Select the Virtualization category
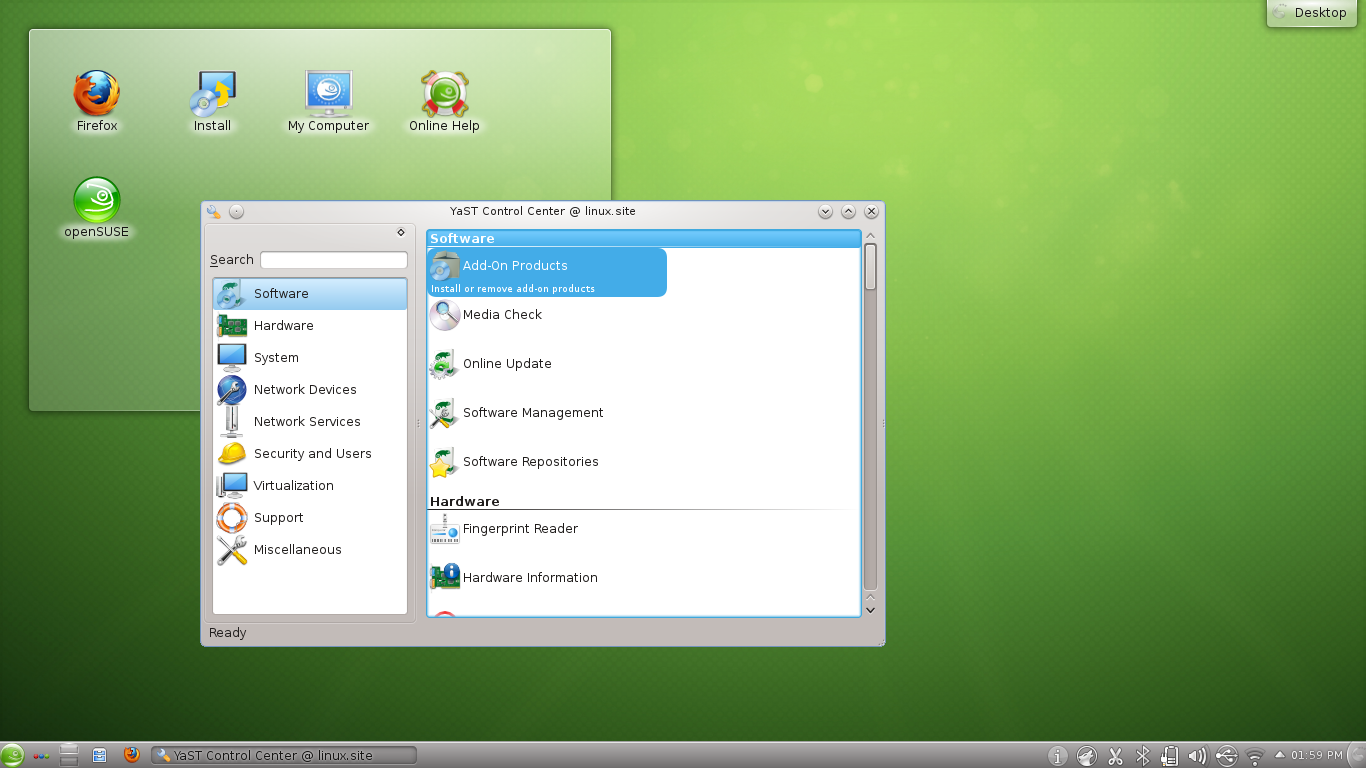 tap(310, 486)
